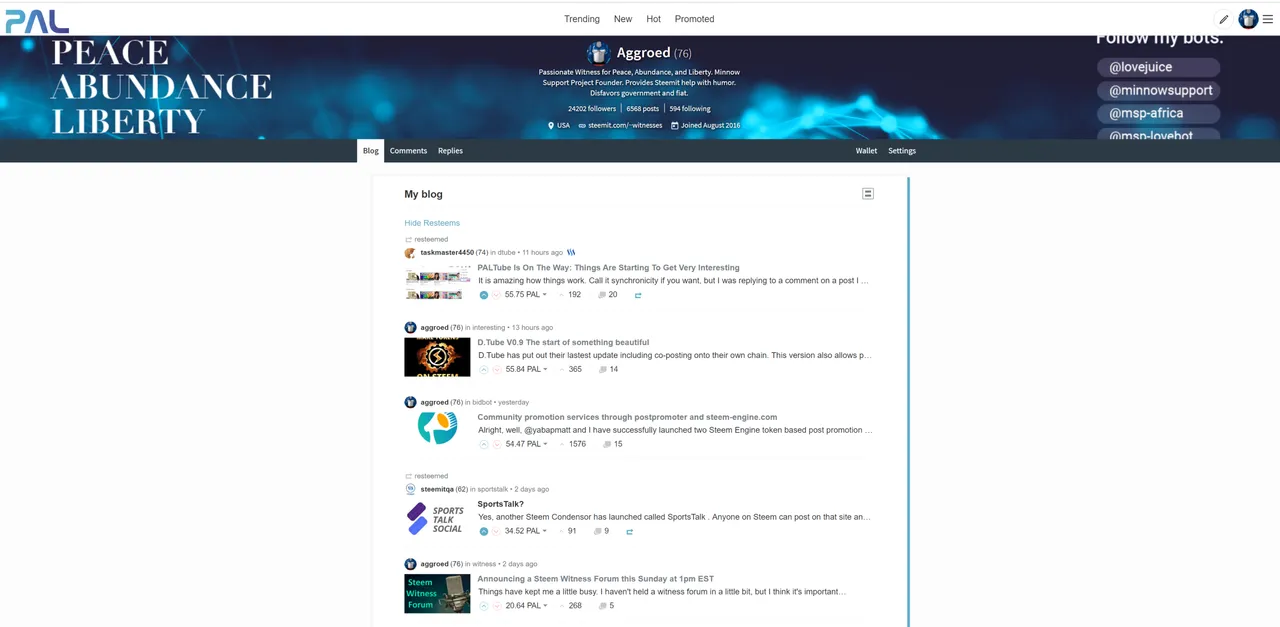Go to New in top navigation
Image resolution: width=1280 pixels, height=627 pixels.
pyautogui.click(x=623, y=19)
